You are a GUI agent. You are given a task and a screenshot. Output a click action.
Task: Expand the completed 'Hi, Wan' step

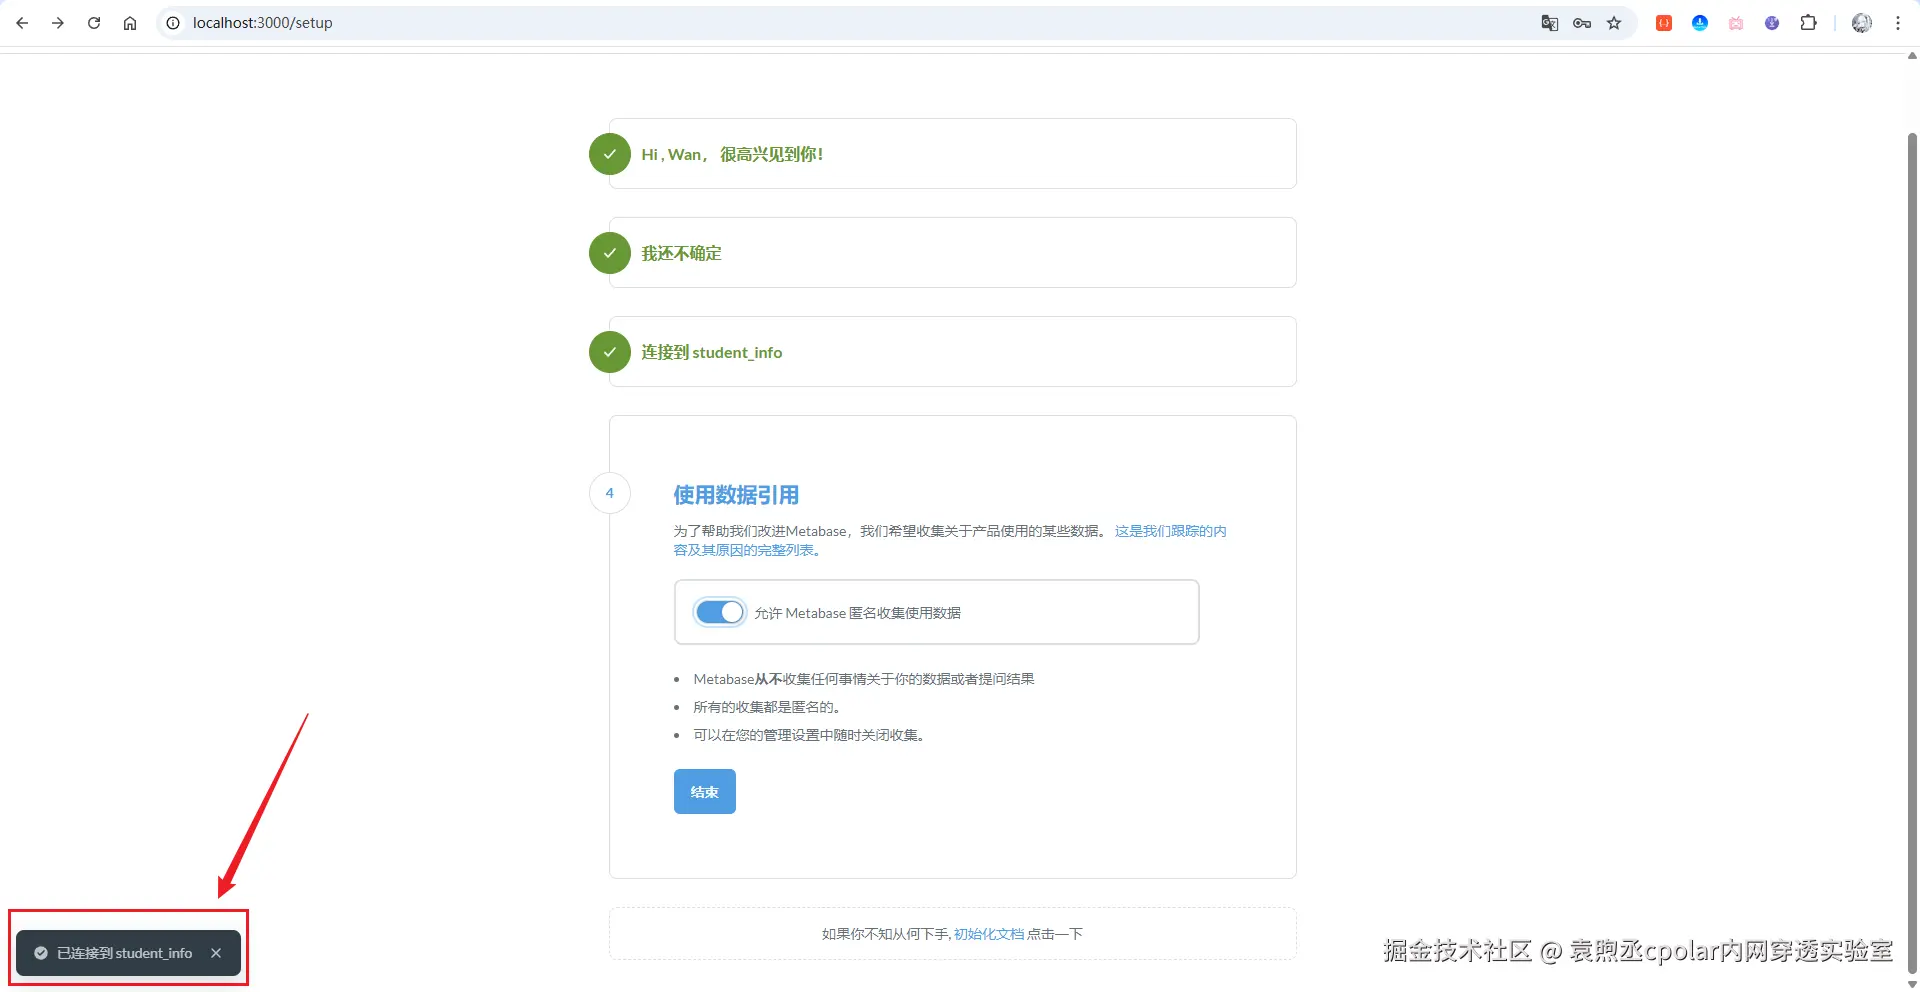[952, 154]
